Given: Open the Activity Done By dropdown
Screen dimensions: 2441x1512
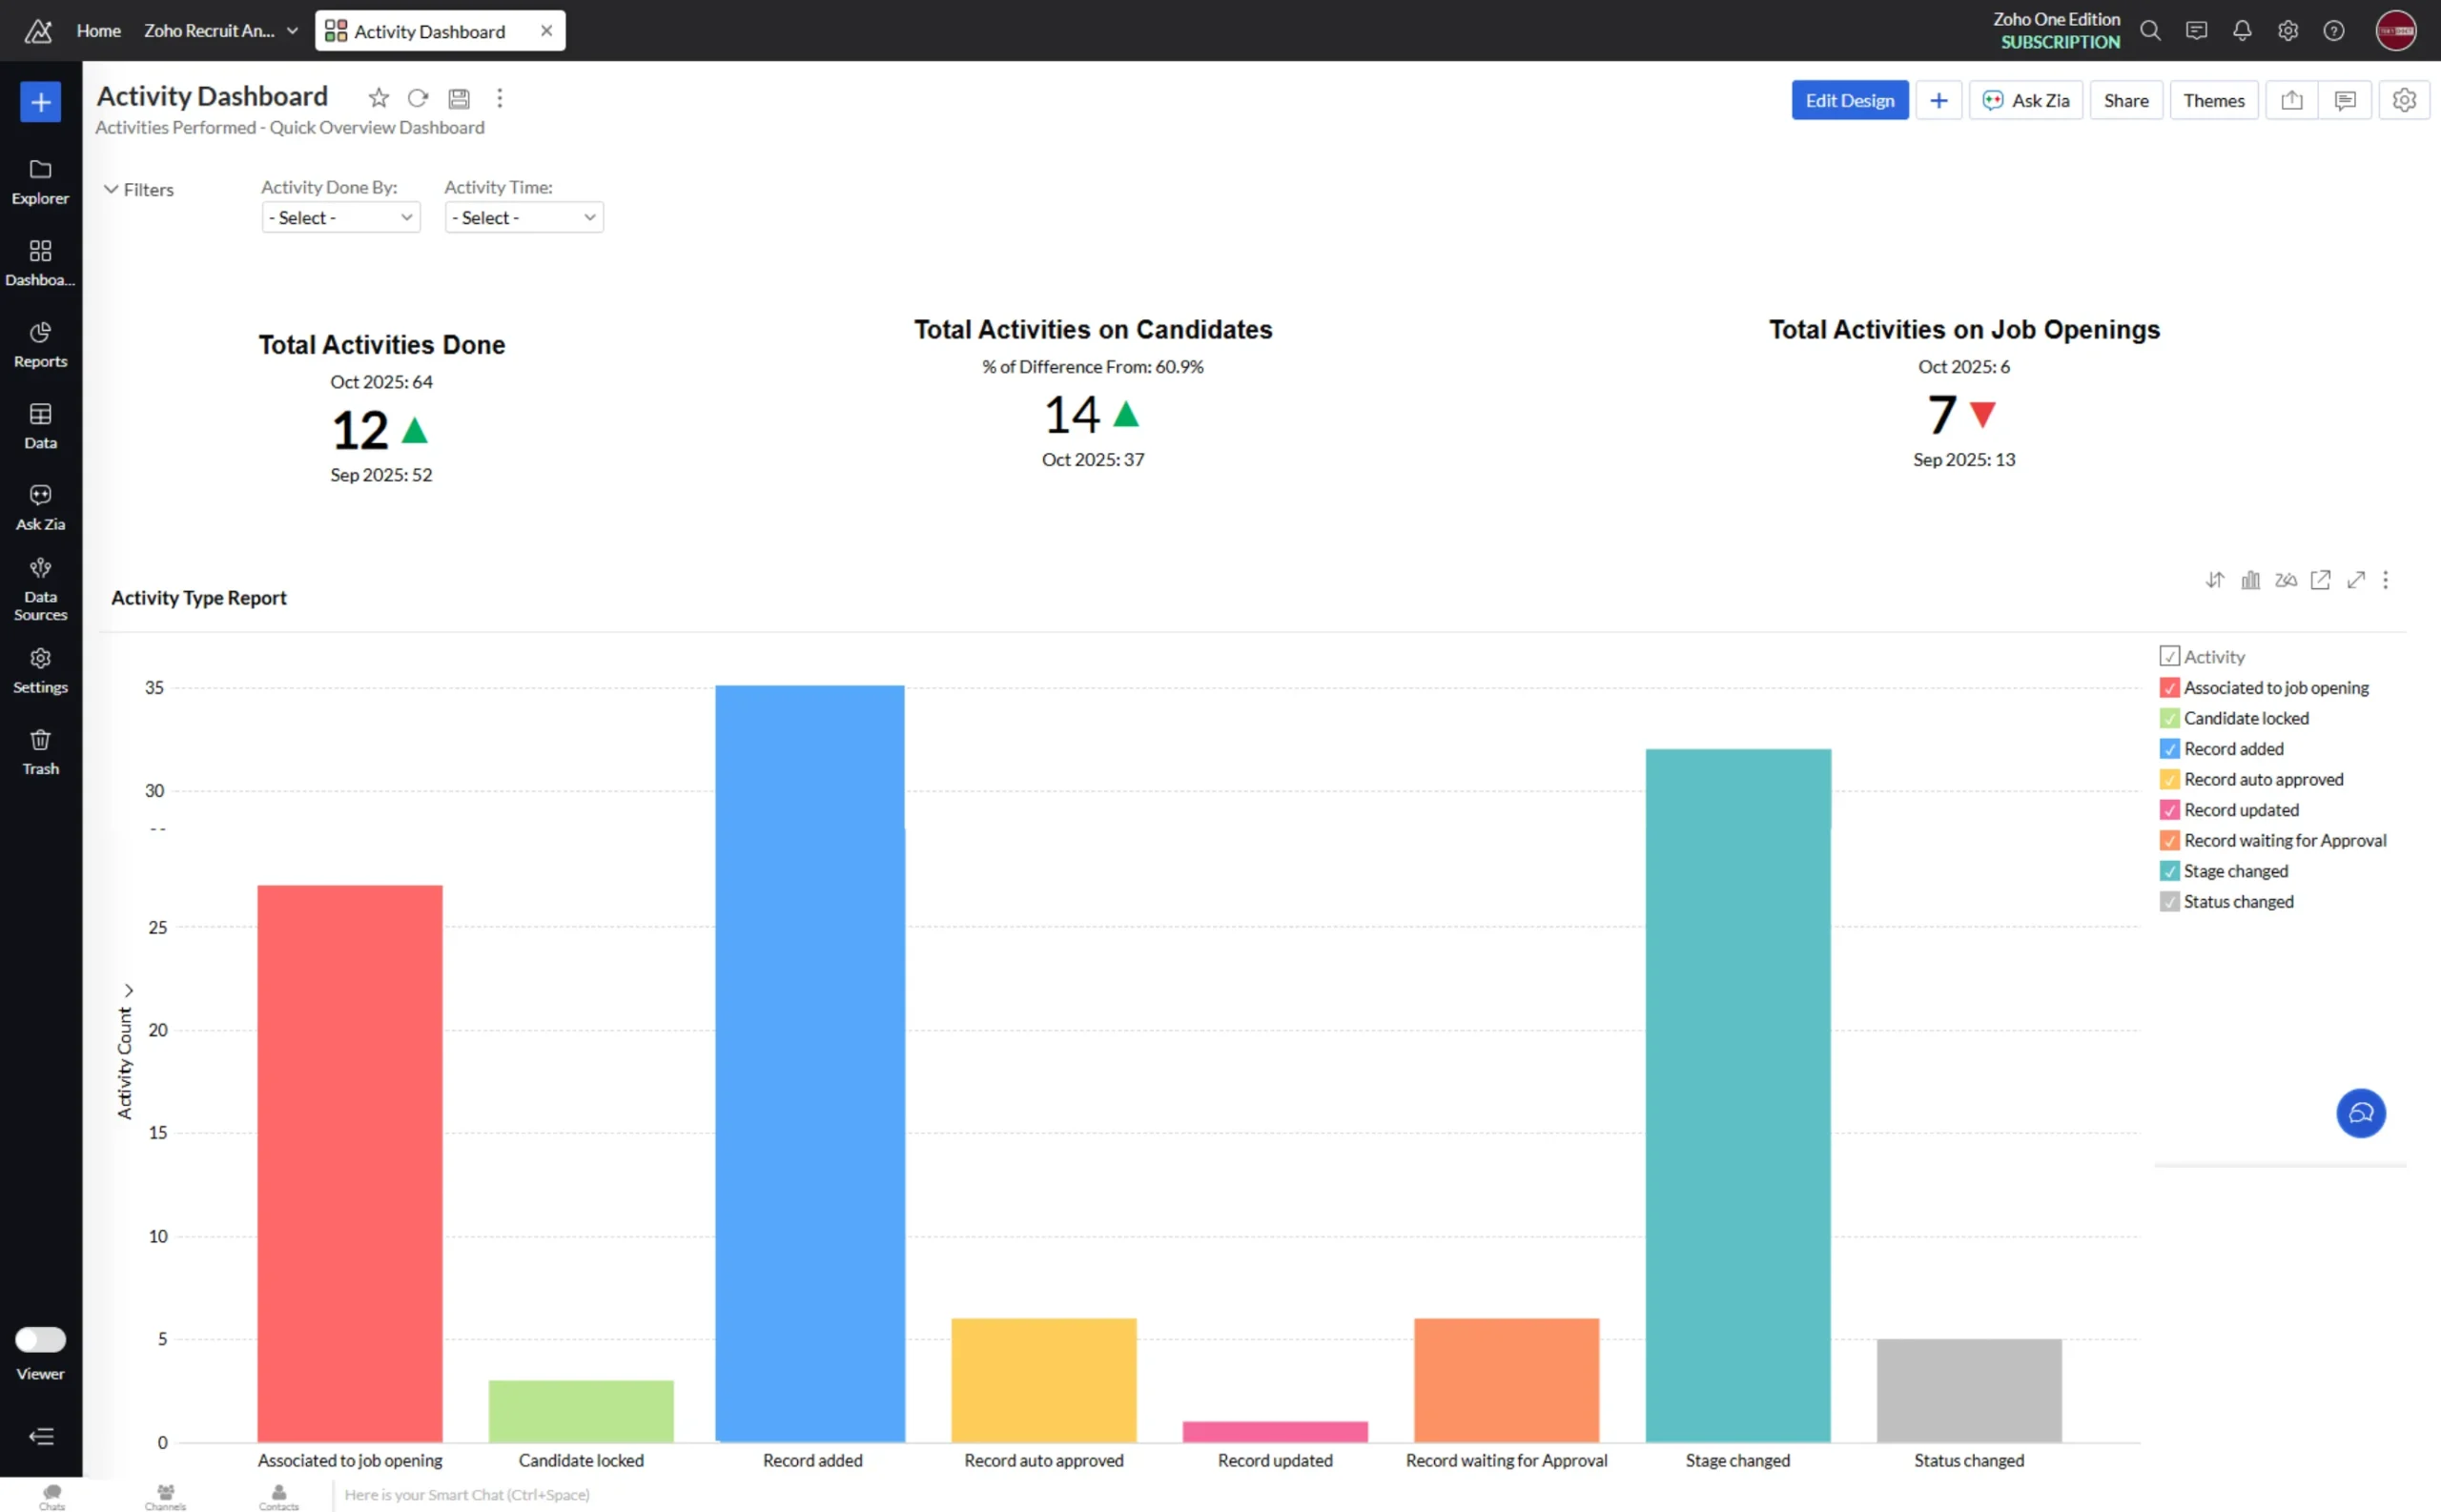Looking at the screenshot, I should [340, 216].
